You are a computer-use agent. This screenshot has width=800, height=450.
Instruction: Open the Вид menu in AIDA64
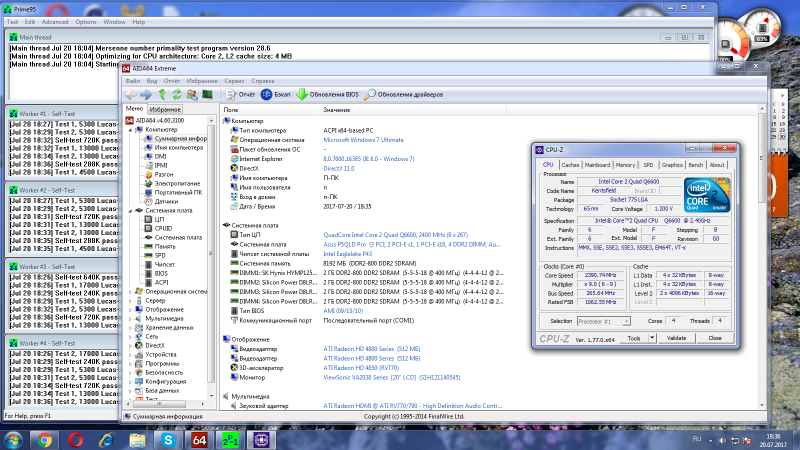click(x=152, y=81)
